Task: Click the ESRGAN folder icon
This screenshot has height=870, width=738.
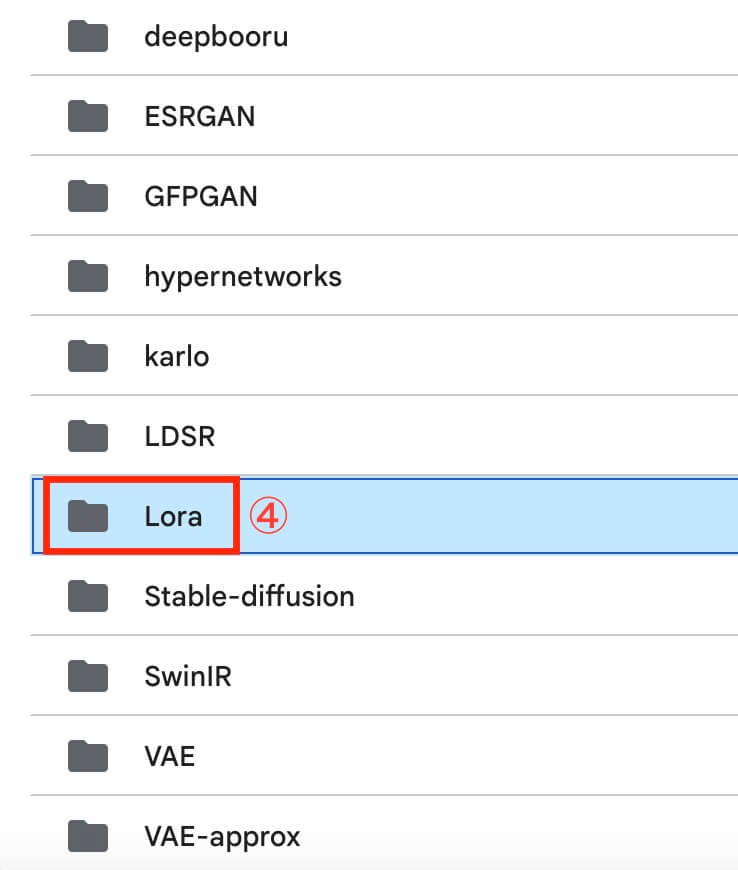Action: point(88,117)
